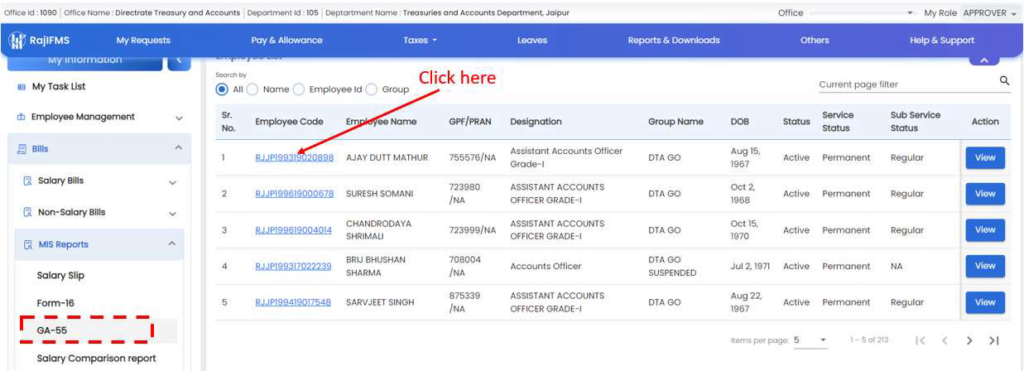Image resolution: width=1024 pixels, height=371 pixels.
Task: View Ajay Dutt Mathur's record
Action: click(x=985, y=158)
